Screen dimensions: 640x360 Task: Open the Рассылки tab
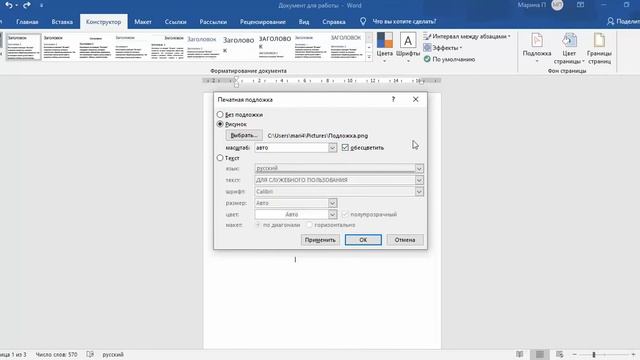[x=213, y=22]
